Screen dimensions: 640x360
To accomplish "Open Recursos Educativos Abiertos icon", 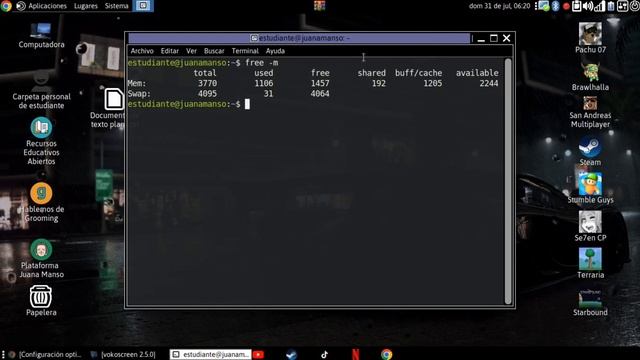I will [41, 141].
